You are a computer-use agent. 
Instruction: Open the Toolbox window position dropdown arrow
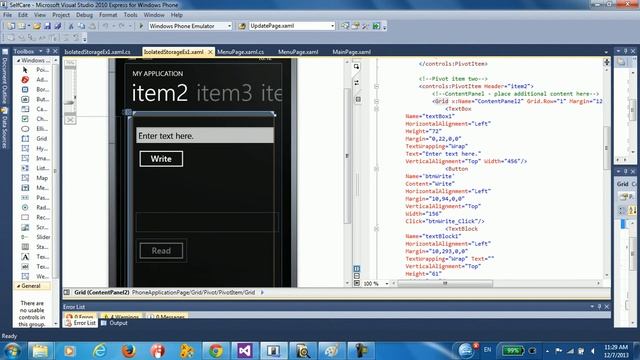tap(40, 51)
